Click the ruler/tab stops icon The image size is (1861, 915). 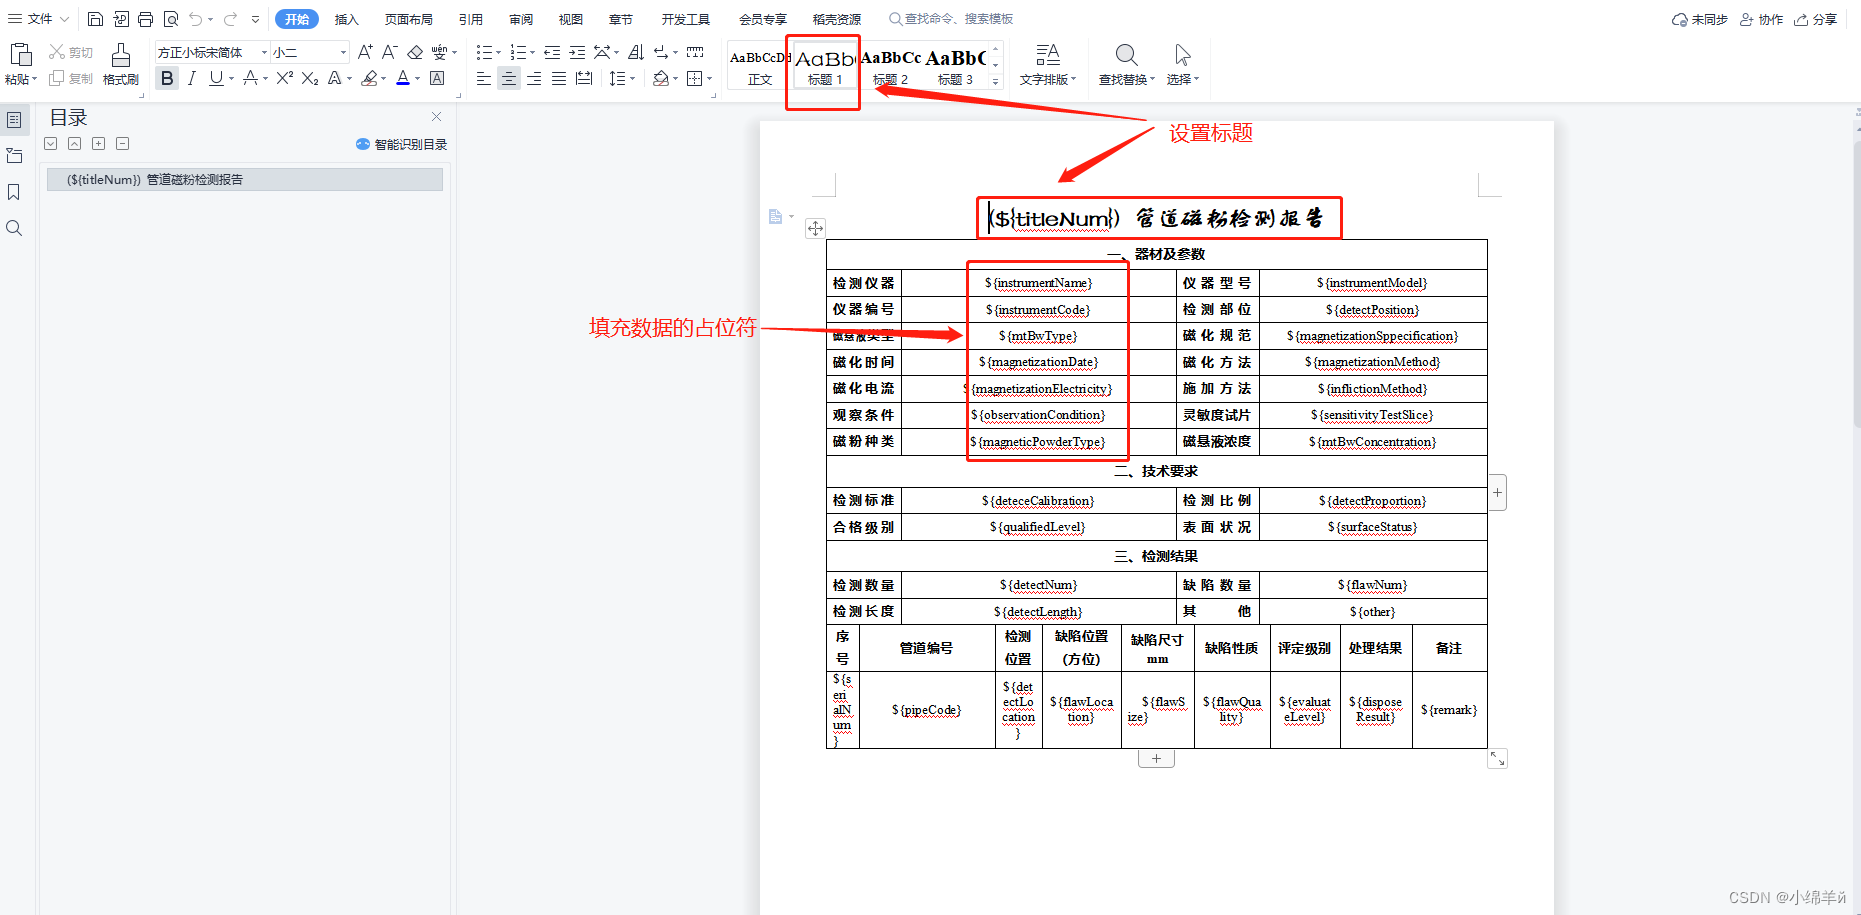pos(695,52)
